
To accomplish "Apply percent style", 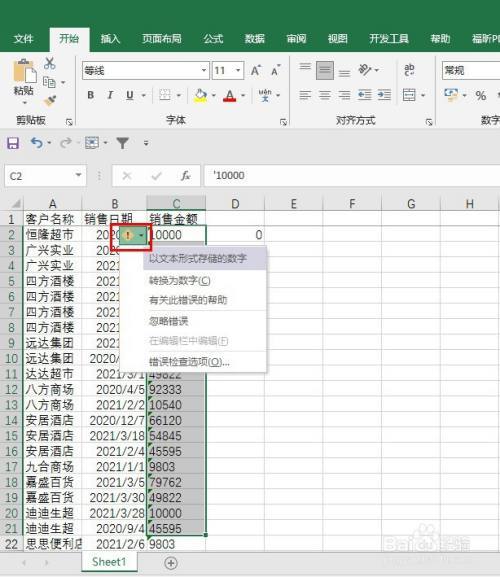I will click(x=481, y=96).
